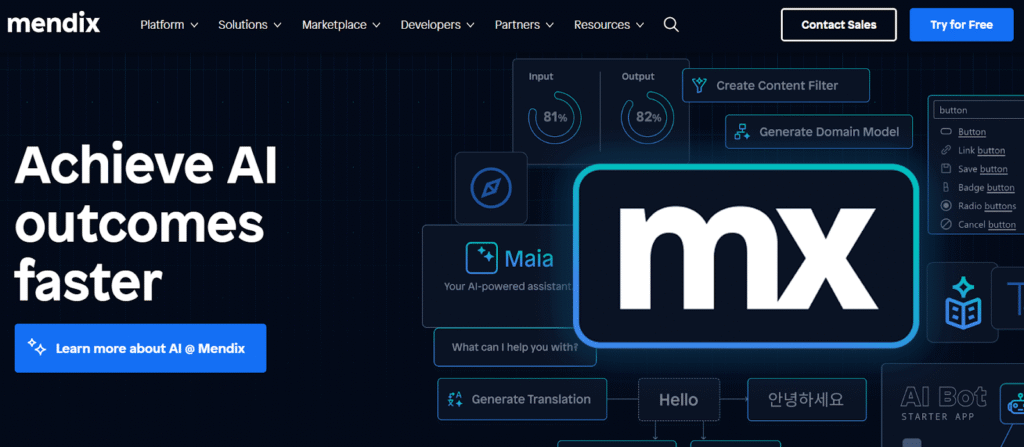Click the filter funnel icon in Create Content Filter
This screenshot has height=447, width=1024.
coord(699,86)
